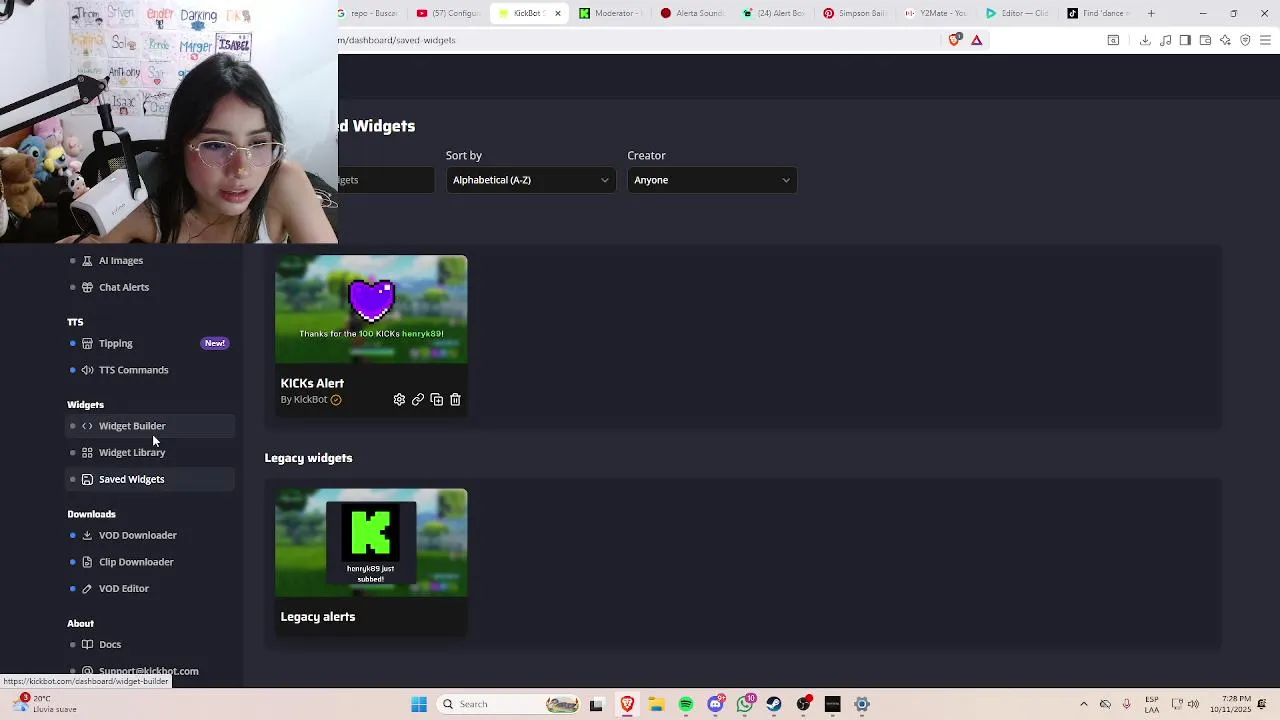Close the KickBot browser tab
Image resolution: width=1280 pixels, height=720 pixels.
tap(558, 13)
